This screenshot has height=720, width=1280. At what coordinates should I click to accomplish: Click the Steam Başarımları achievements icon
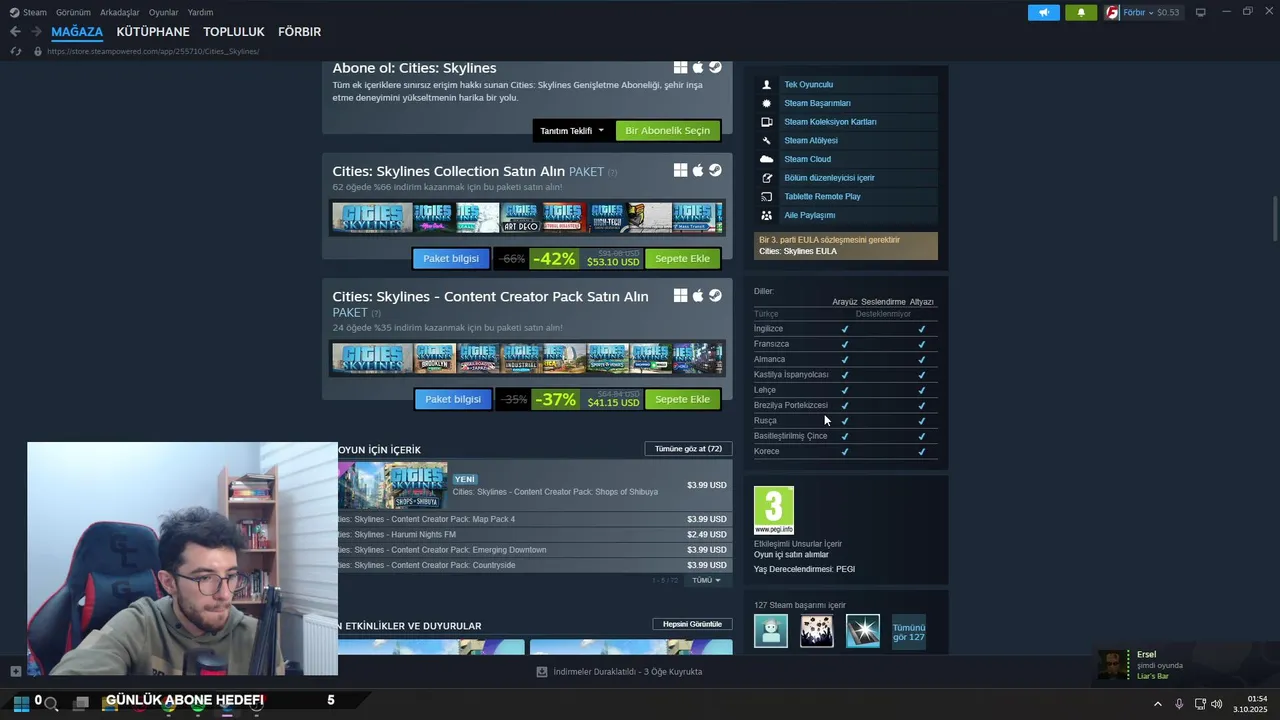(x=767, y=103)
